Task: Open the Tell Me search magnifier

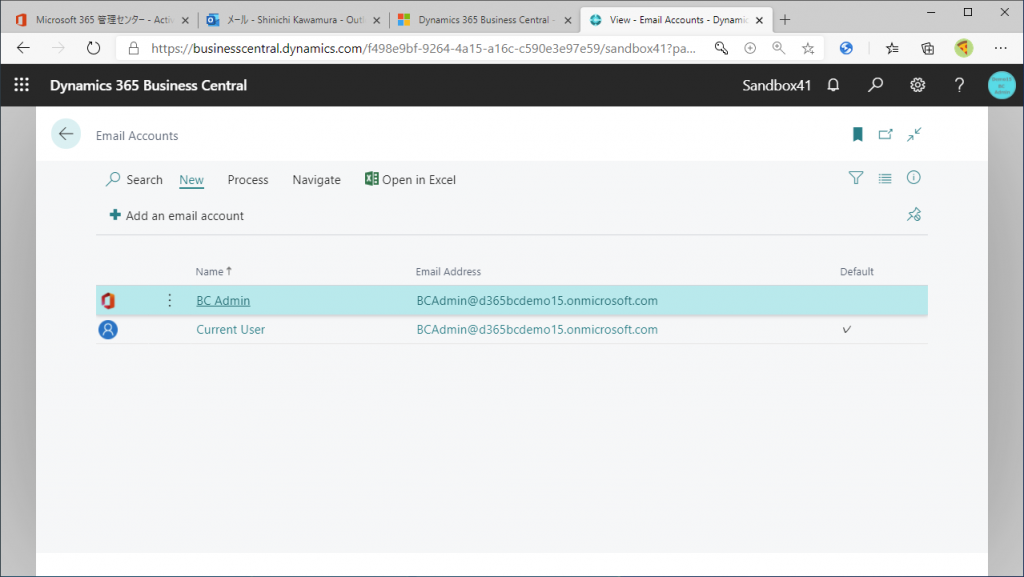Action: tap(875, 85)
